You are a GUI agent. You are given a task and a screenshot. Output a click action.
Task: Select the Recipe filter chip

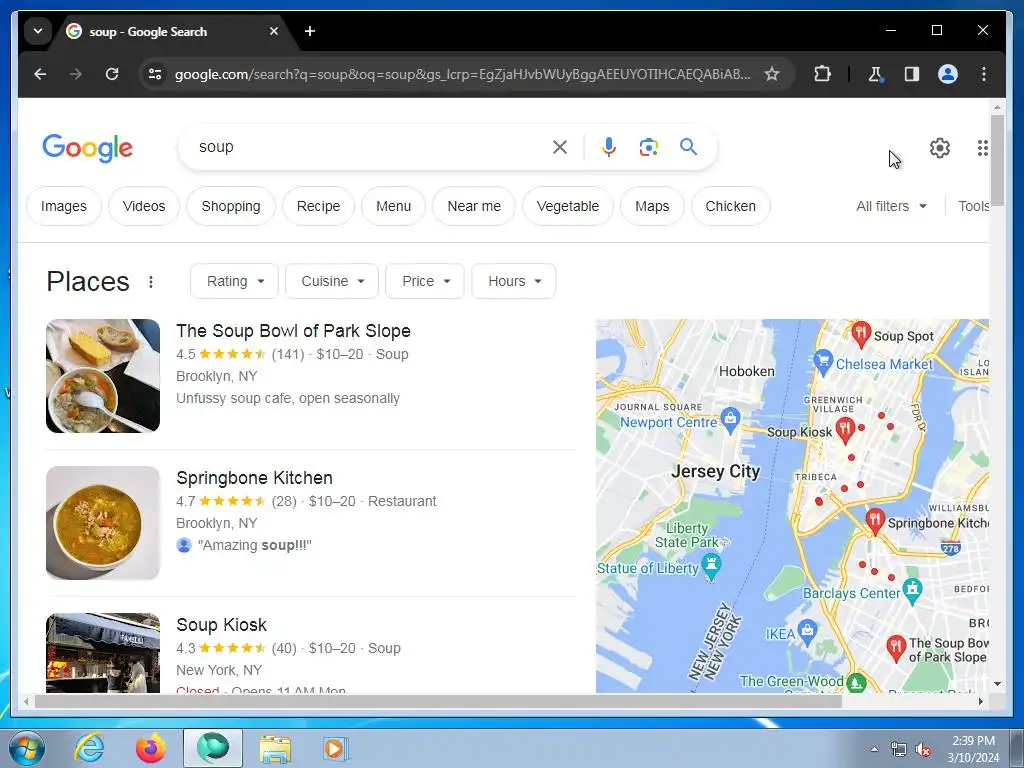coord(318,206)
